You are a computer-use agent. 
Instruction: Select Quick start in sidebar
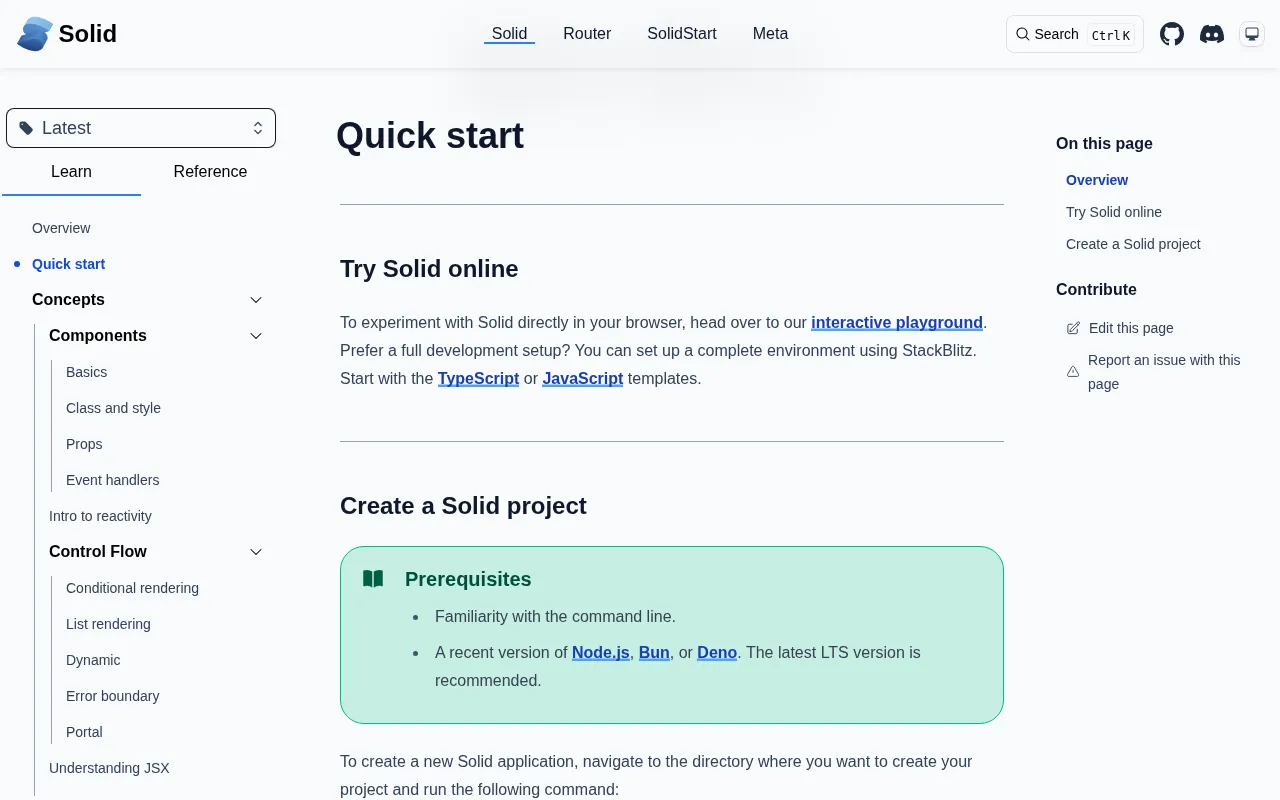68,264
